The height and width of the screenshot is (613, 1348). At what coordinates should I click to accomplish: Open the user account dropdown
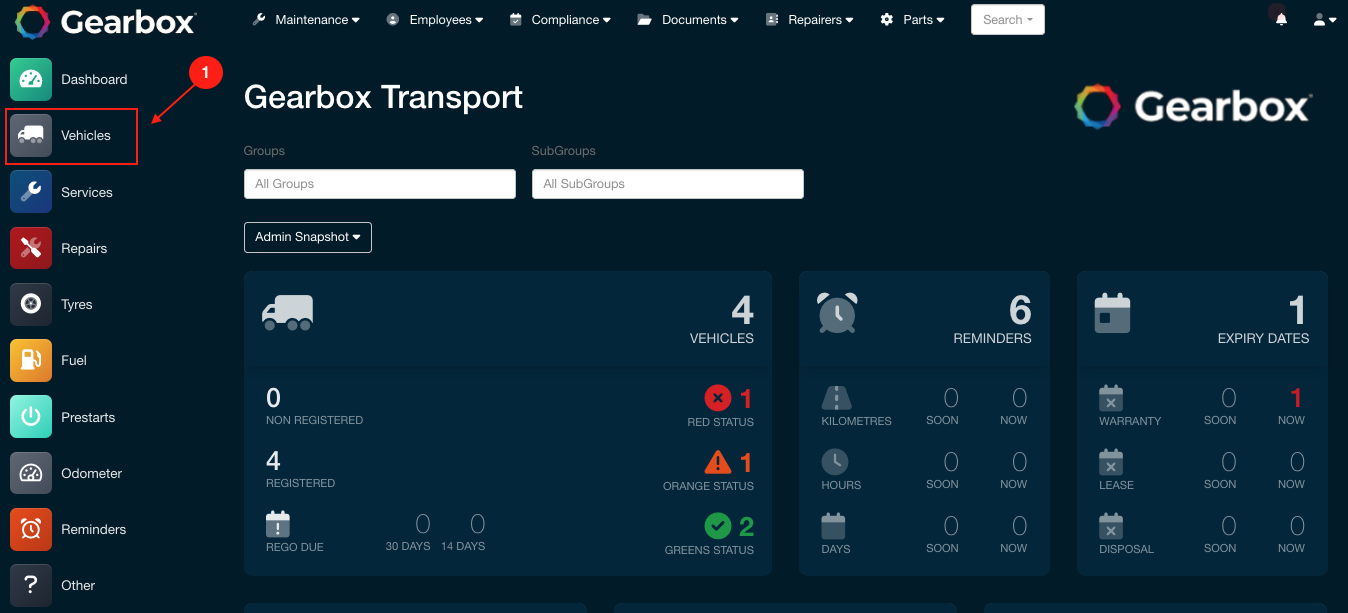pos(1324,20)
